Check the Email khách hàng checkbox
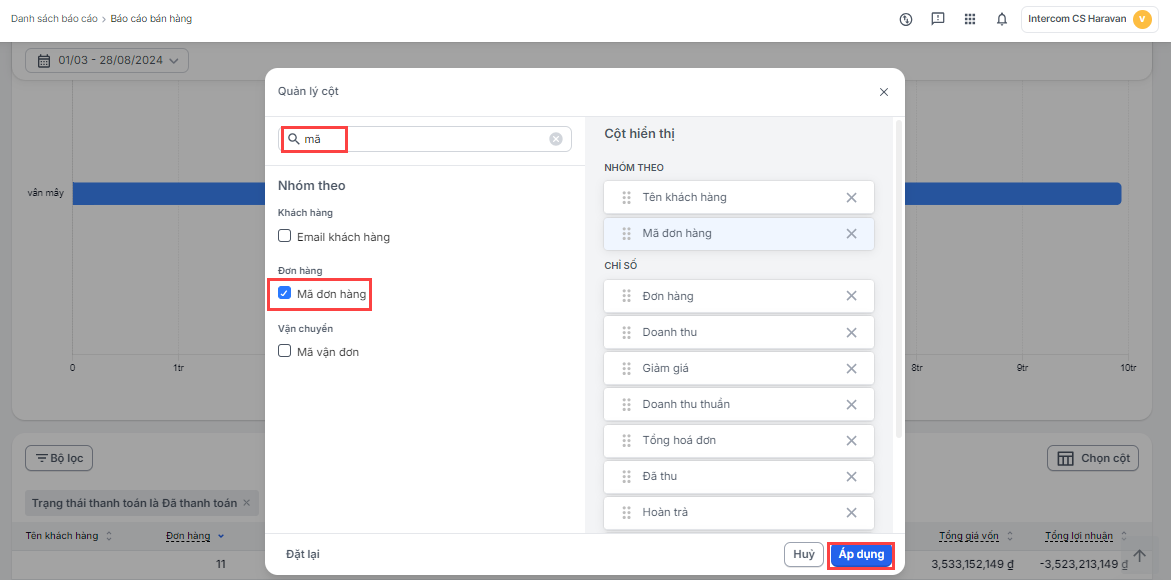 [285, 237]
